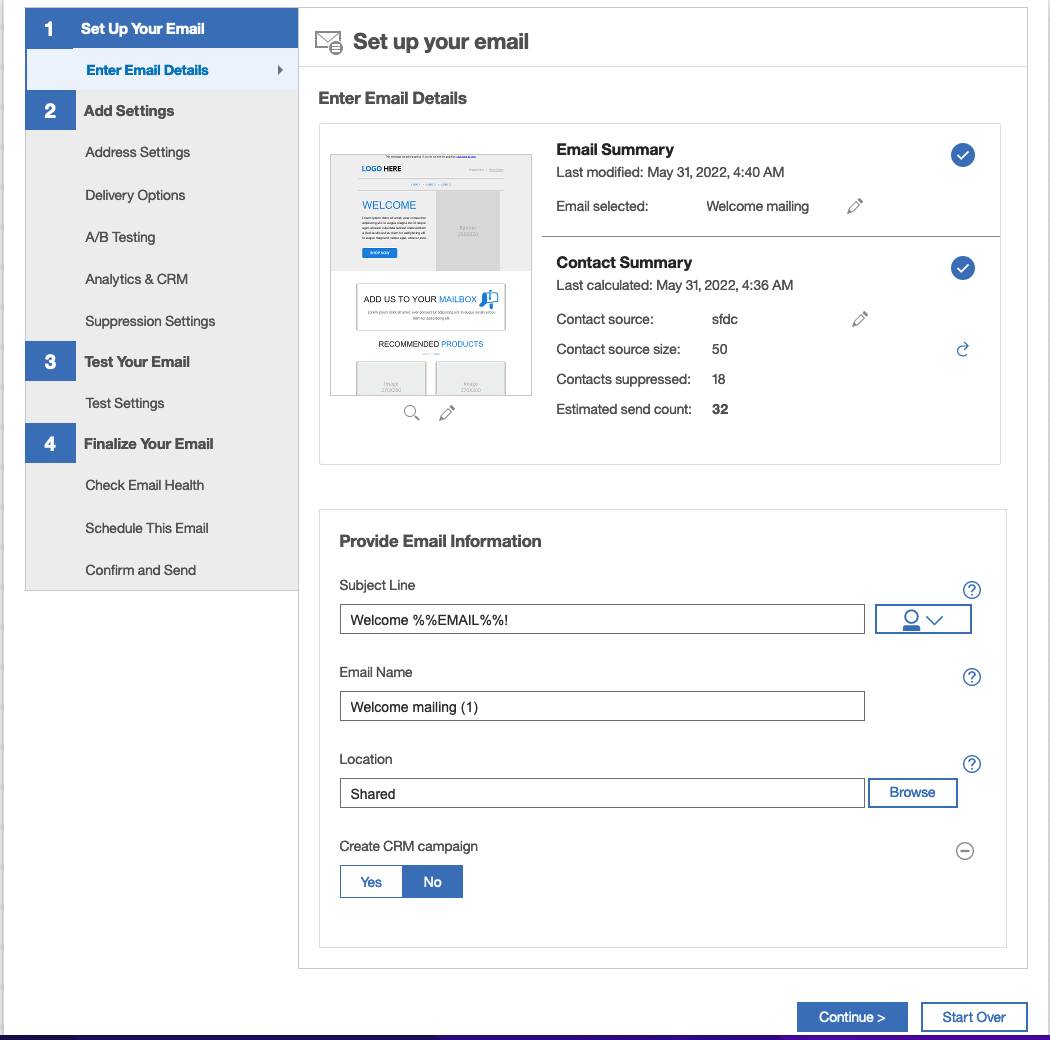Collapse the Create CRM campaign section
Viewport: 1050px width, 1040px height.
[964, 851]
